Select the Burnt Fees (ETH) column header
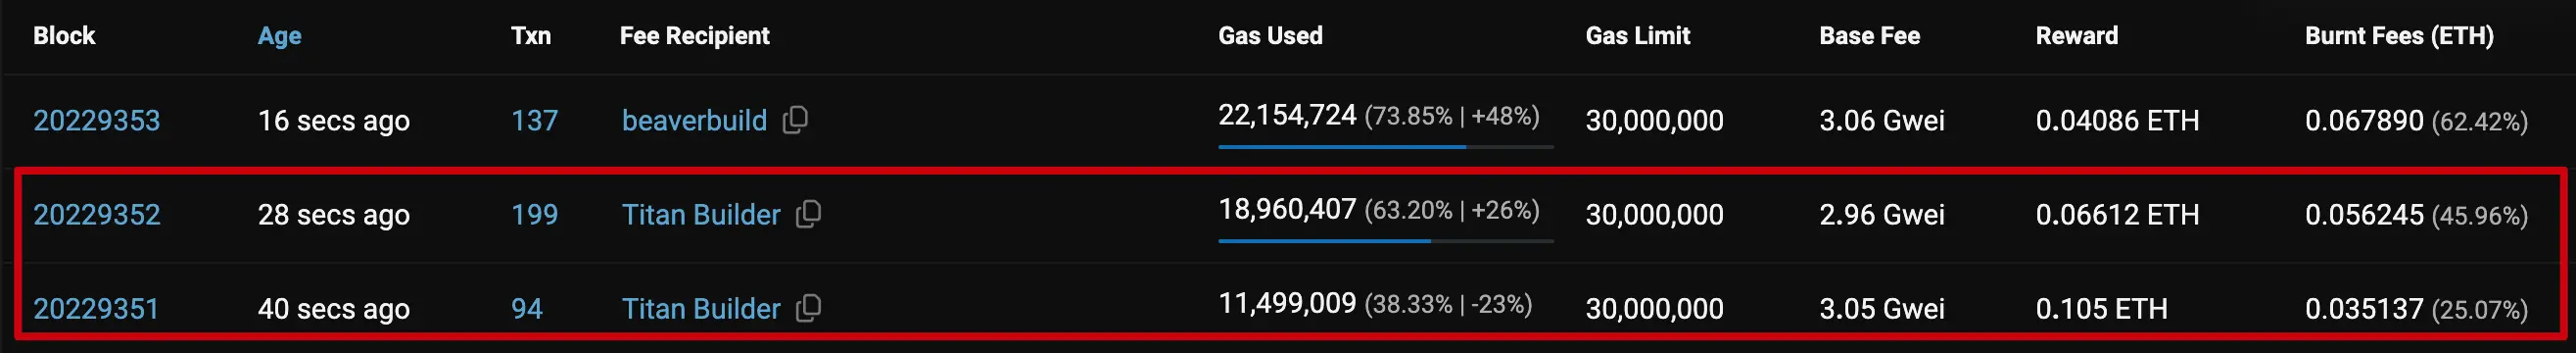 coord(2398,35)
